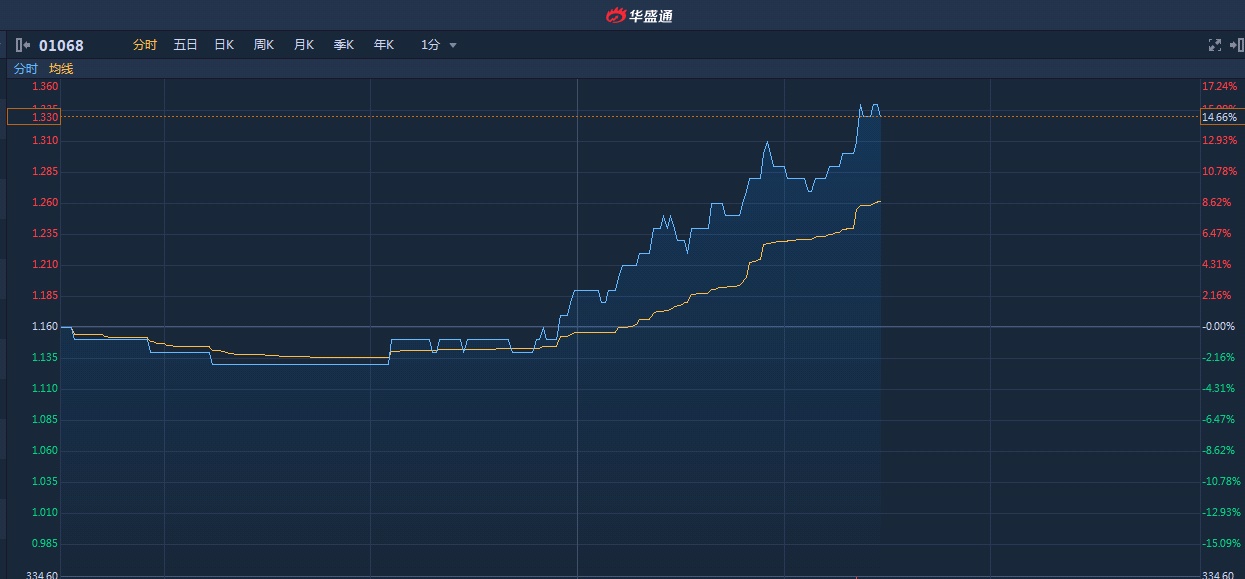Collapse the left panel using arrow icon
Image resolution: width=1245 pixels, height=579 pixels.
coord(23,45)
